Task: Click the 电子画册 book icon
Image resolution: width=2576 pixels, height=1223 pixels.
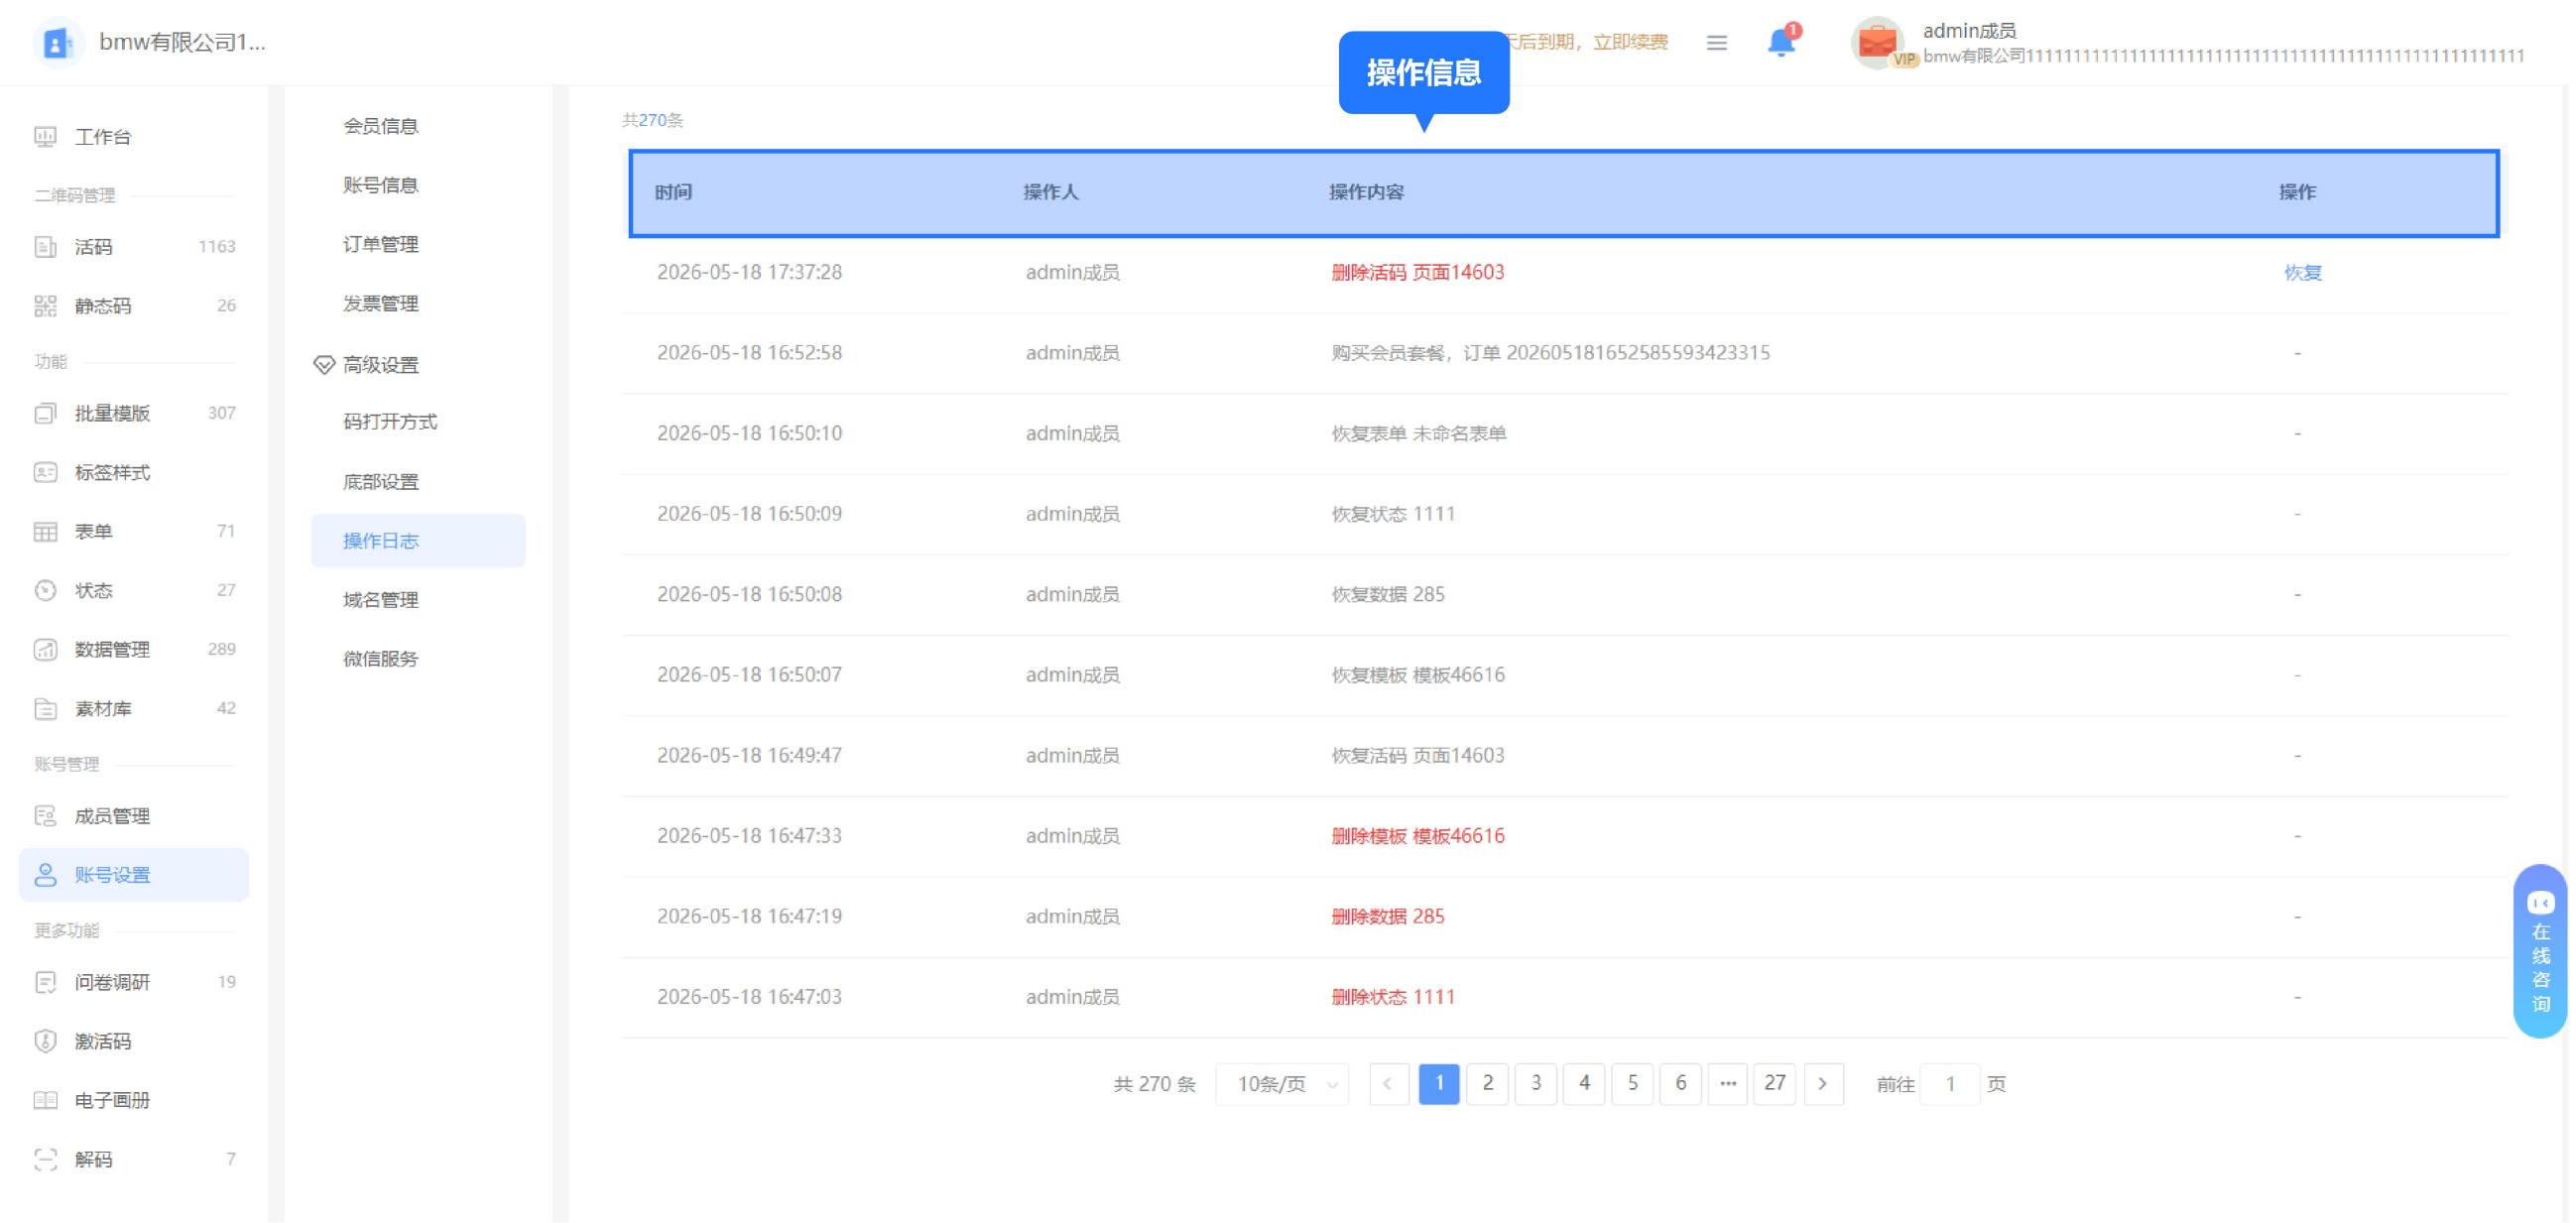Action: coord(45,1100)
